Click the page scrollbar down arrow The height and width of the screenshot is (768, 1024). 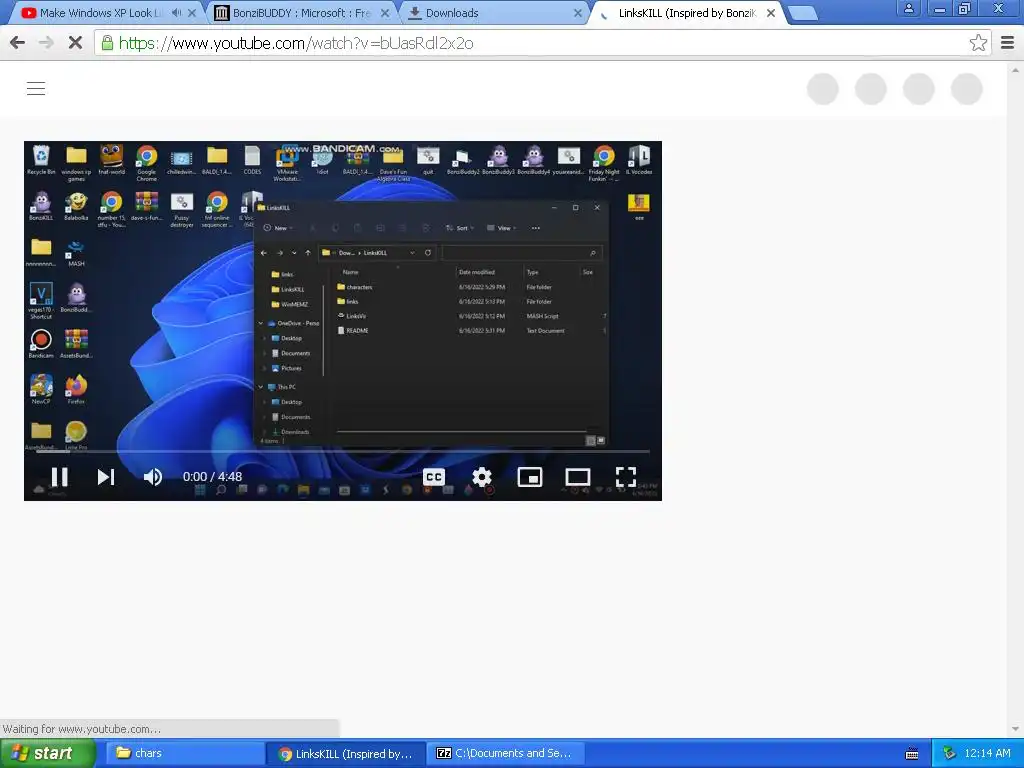tap(1016, 729)
